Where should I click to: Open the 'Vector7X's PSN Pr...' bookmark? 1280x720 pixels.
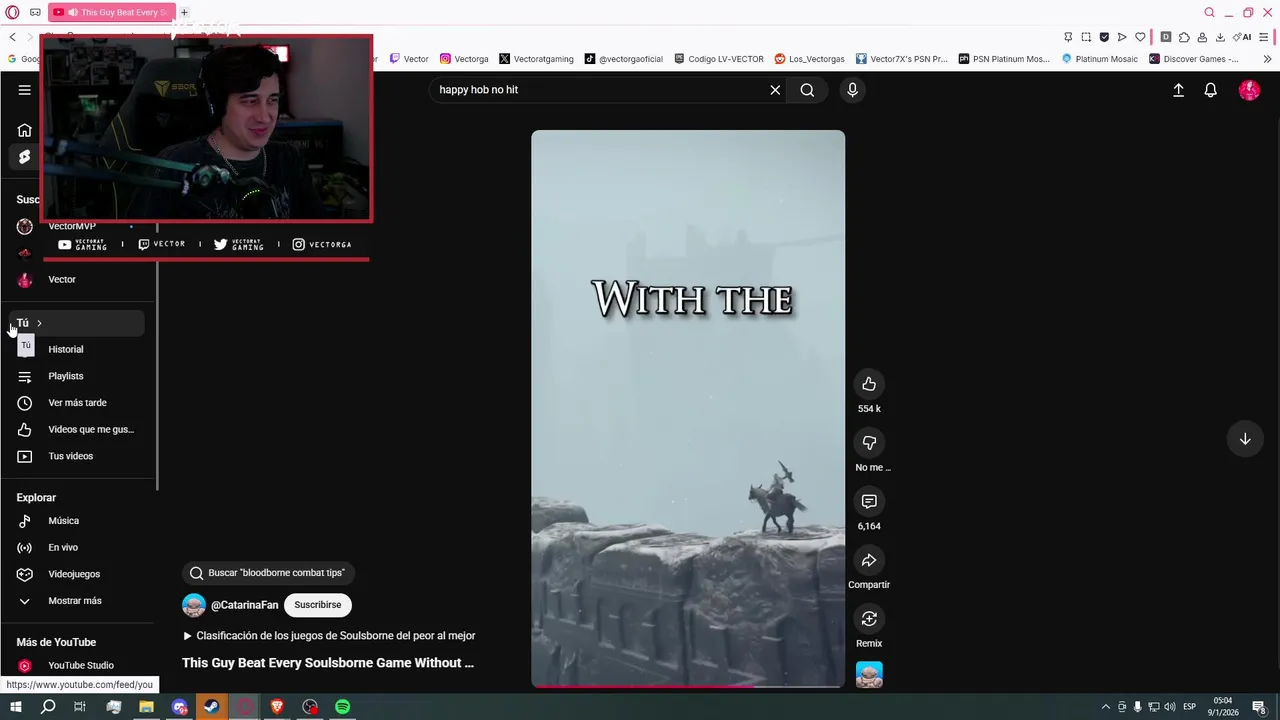[x=901, y=59]
